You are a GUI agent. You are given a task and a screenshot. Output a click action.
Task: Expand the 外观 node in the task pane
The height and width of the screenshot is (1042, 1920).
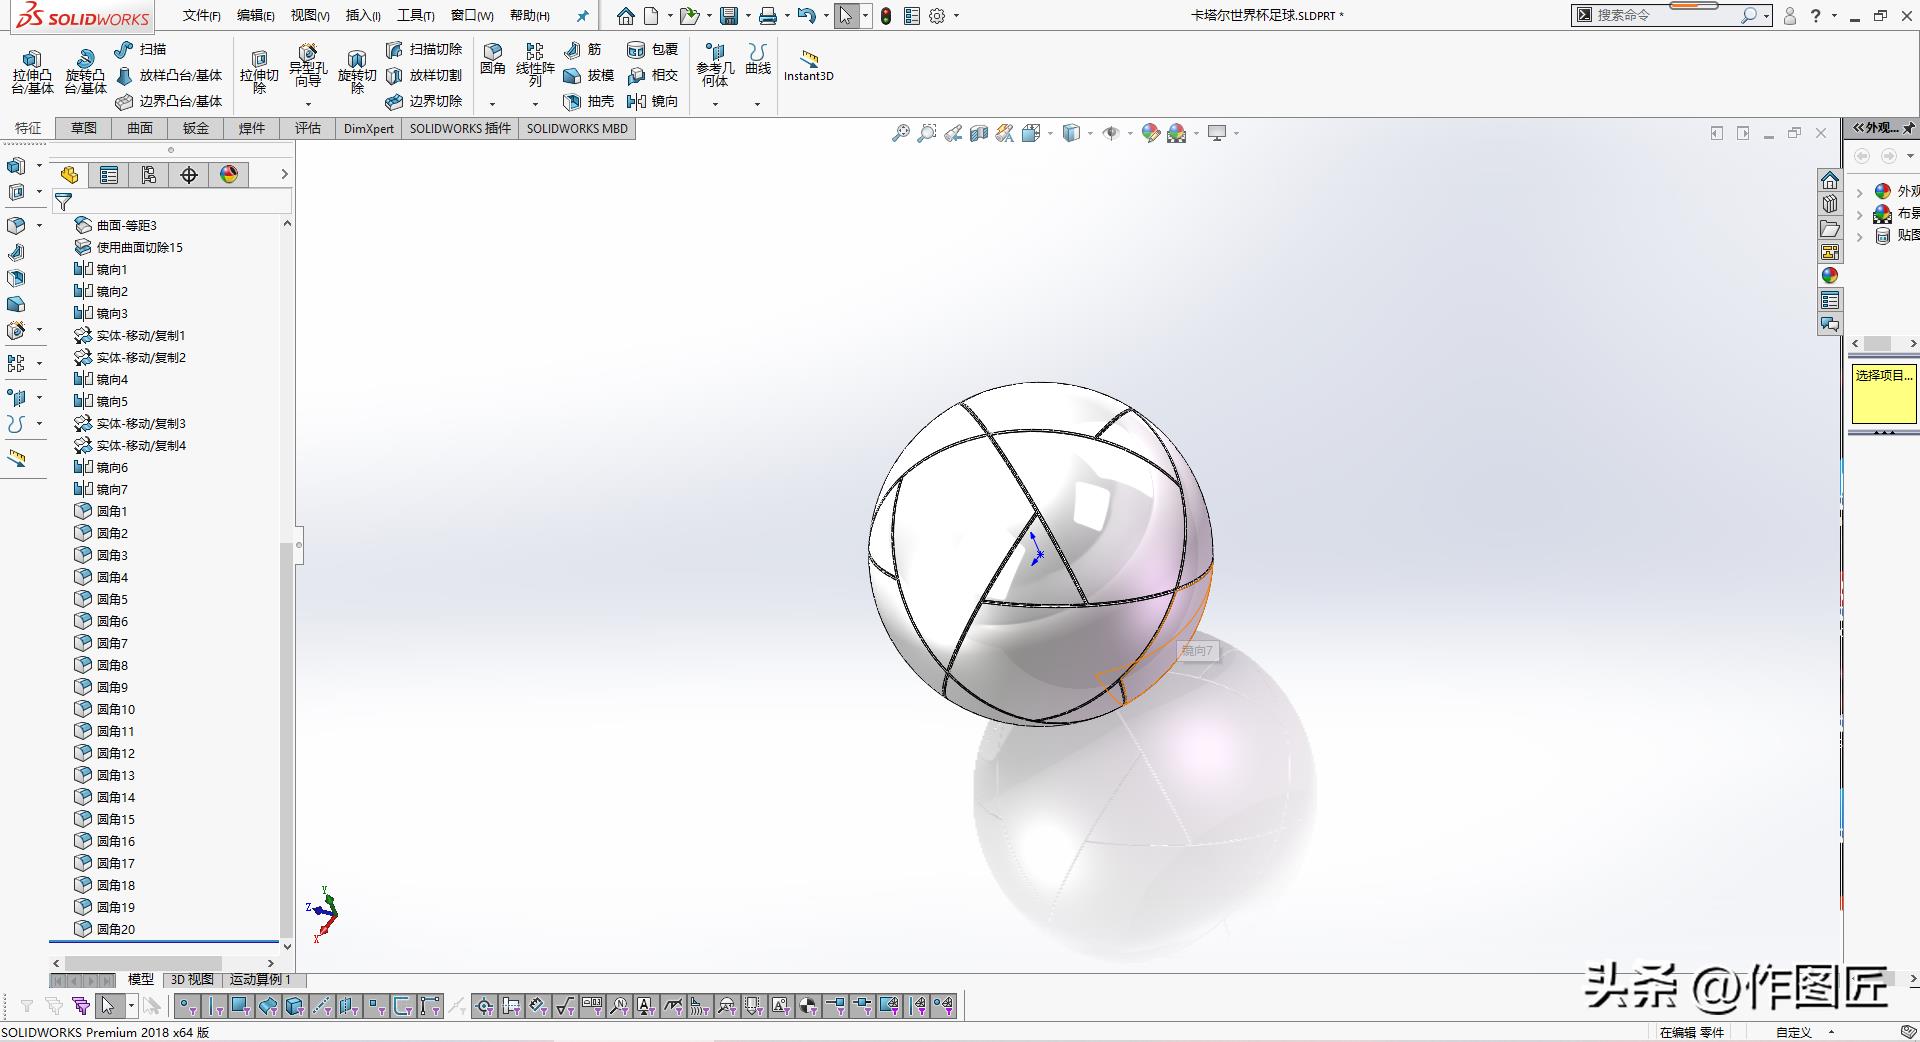pos(1859,191)
